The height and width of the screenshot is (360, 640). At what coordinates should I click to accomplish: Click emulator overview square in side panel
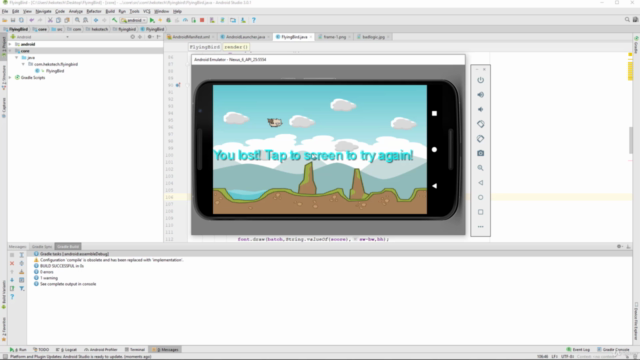pyautogui.click(x=480, y=212)
